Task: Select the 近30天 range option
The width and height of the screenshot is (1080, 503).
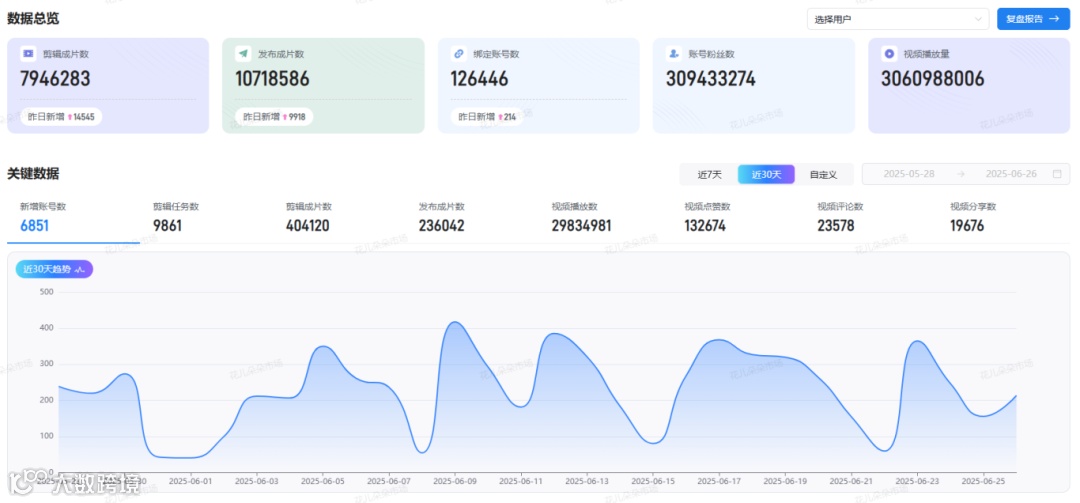Action: click(x=766, y=174)
